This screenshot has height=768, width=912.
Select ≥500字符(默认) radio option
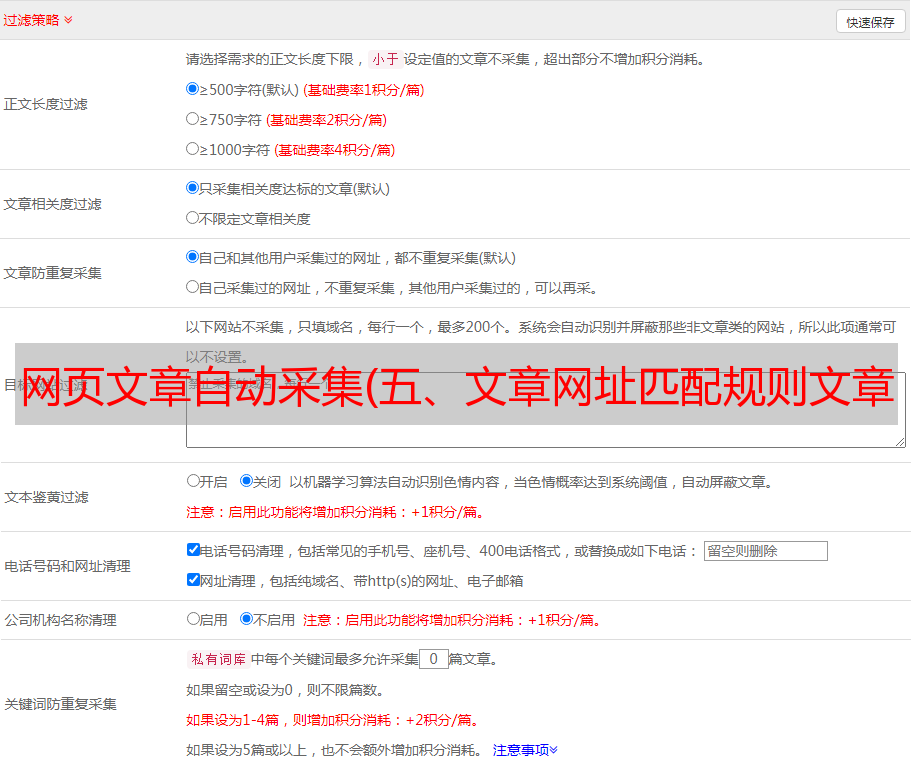click(193, 89)
